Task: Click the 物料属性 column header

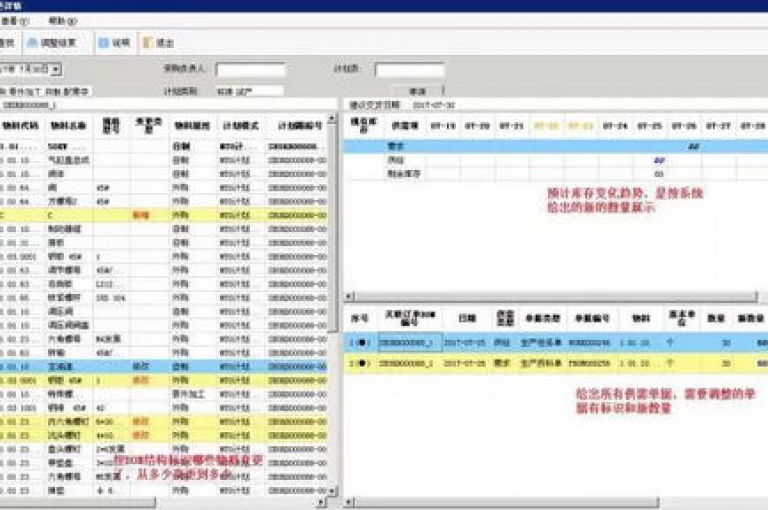Action: tap(192, 126)
